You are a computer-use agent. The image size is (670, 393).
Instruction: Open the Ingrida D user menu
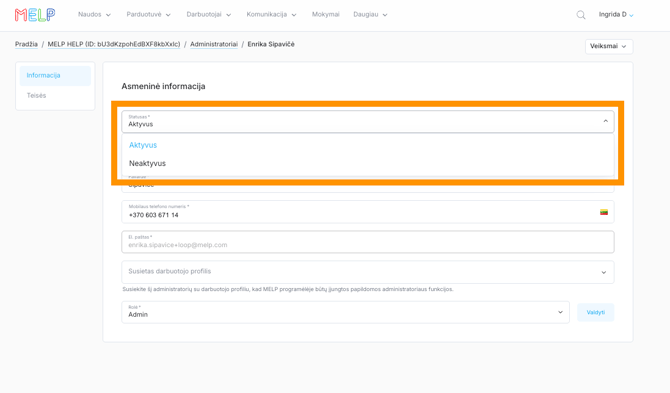tap(616, 15)
